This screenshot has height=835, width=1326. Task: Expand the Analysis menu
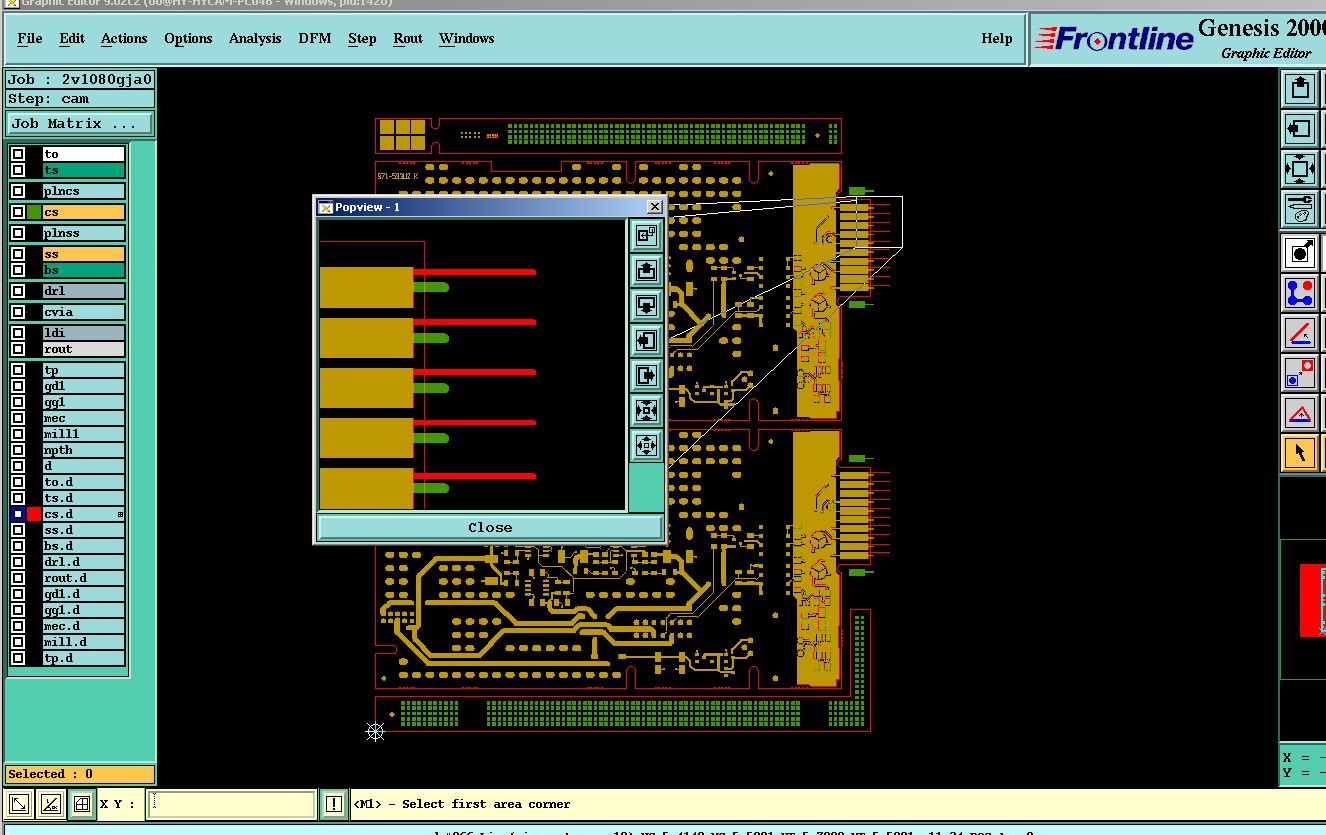pos(255,38)
